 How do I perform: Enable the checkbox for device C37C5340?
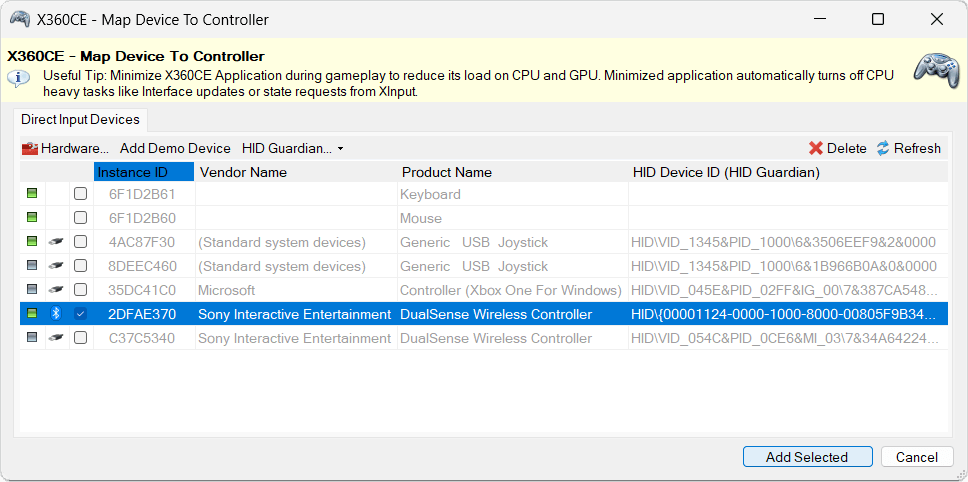click(80, 338)
